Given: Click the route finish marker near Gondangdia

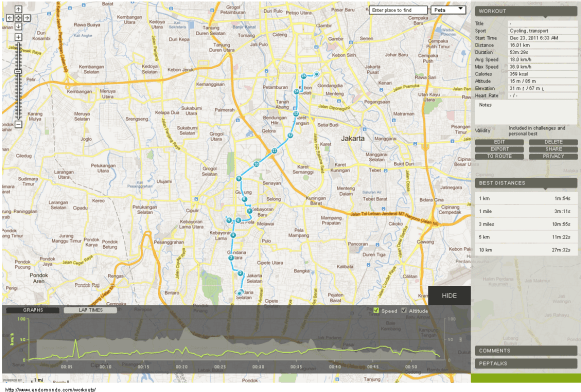Looking at the screenshot, I should click(316, 74).
